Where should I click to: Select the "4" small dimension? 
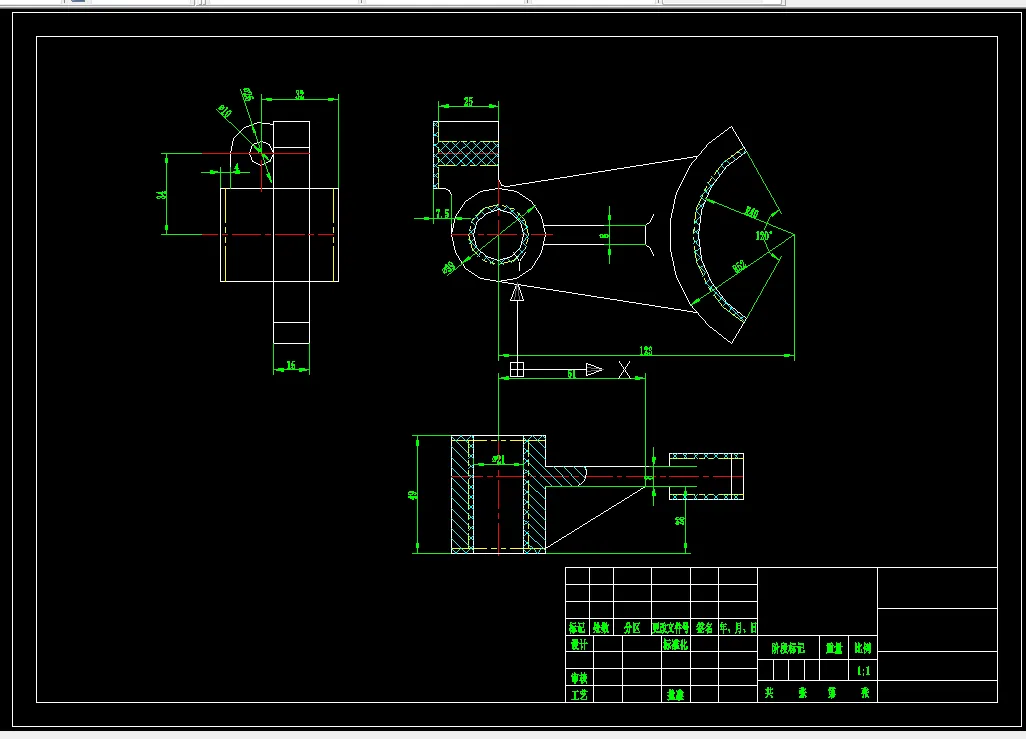[237, 168]
